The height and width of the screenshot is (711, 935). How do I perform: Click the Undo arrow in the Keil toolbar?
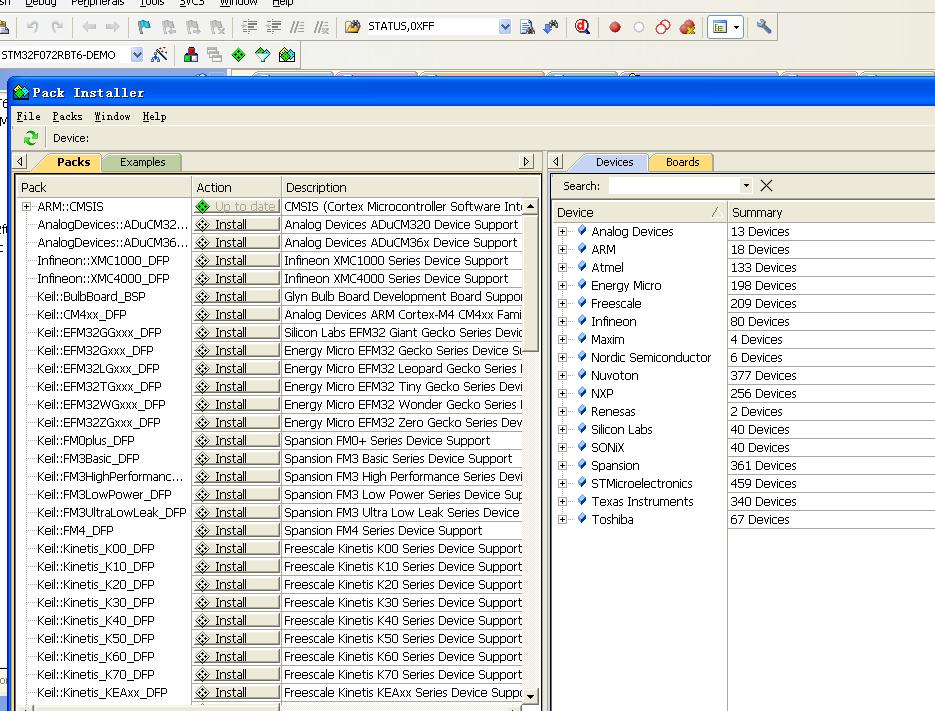pos(33,27)
